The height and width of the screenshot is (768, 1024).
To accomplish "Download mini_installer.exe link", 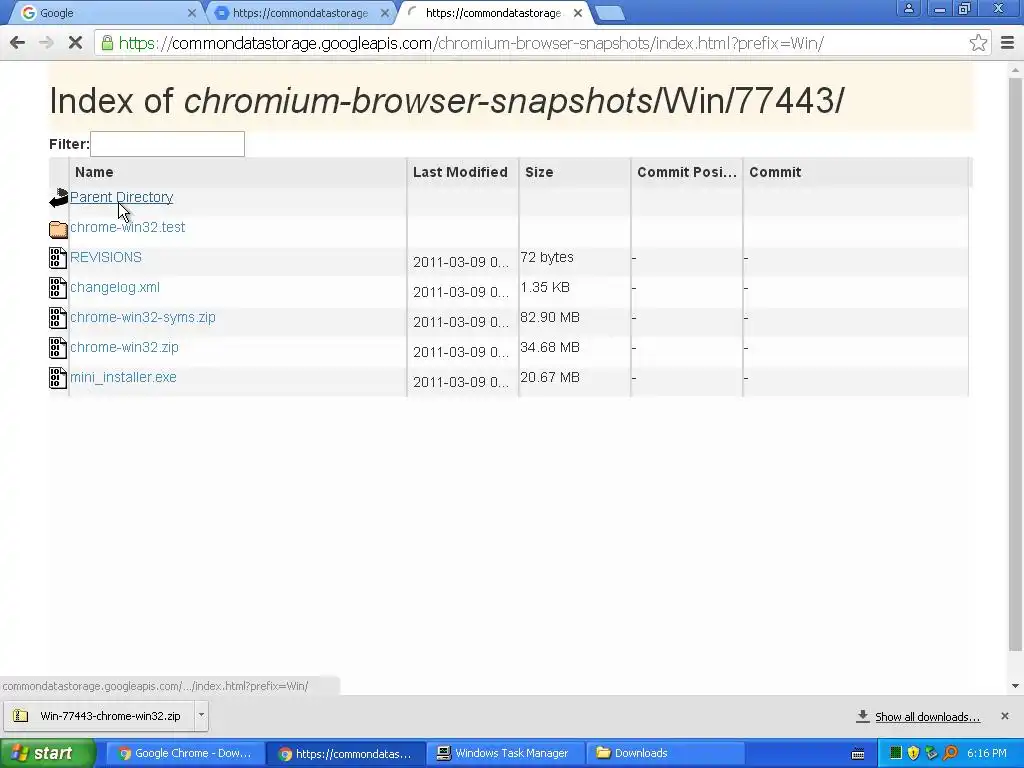I will (123, 377).
